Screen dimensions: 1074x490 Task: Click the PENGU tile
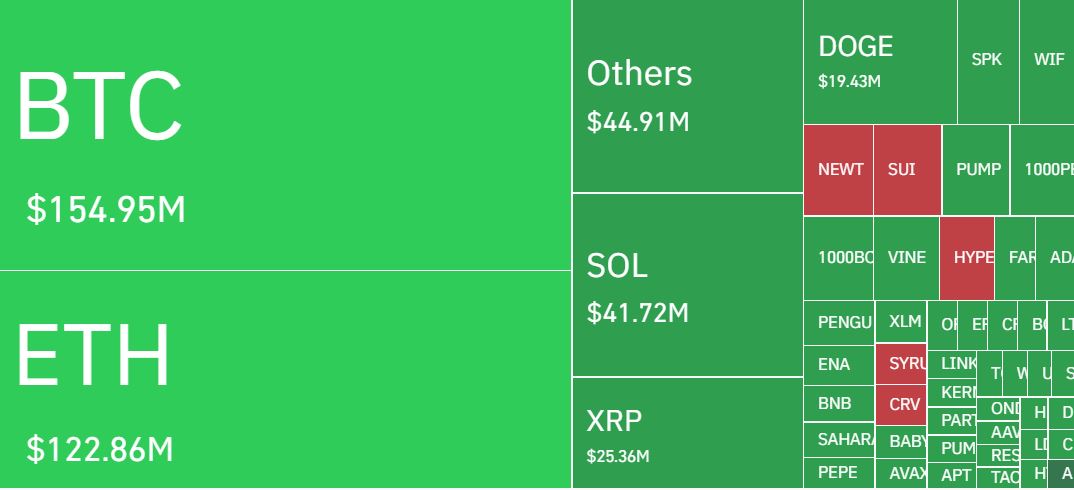coord(839,323)
